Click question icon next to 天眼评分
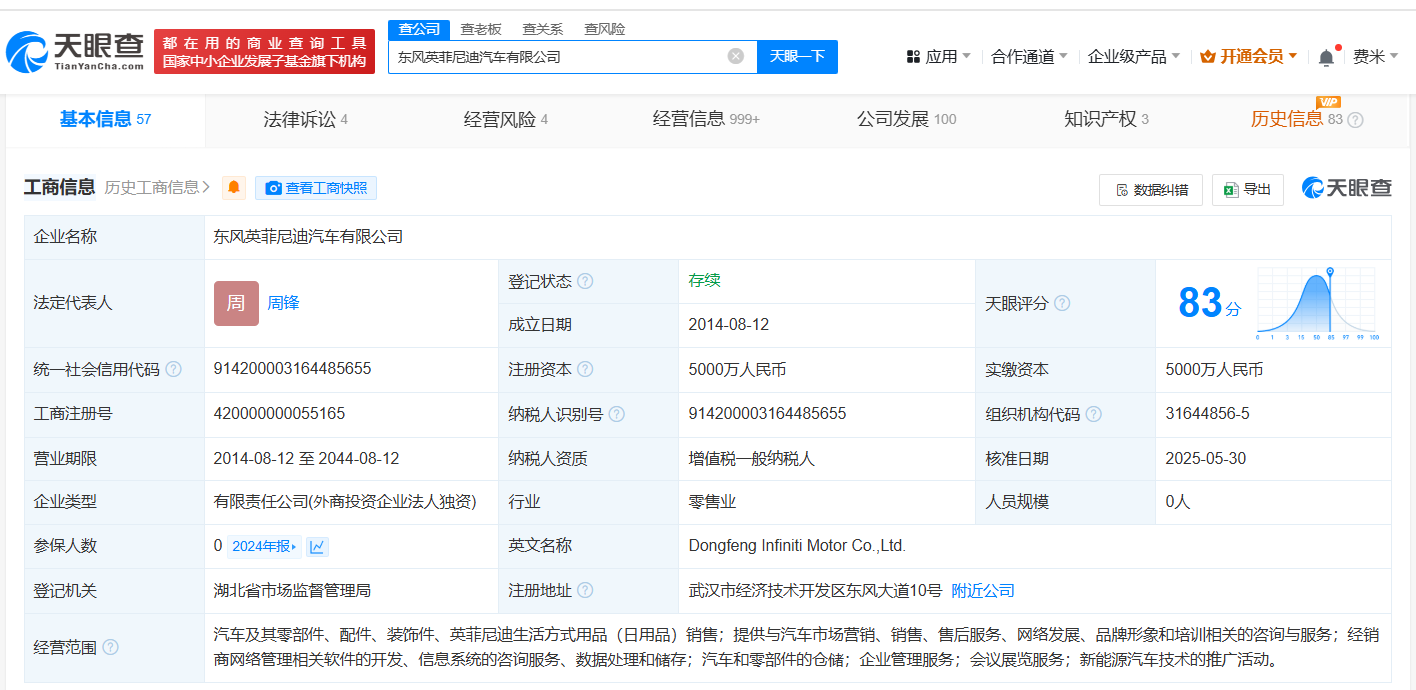The height and width of the screenshot is (690, 1416). pyautogui.click(x=1062, y=303)
